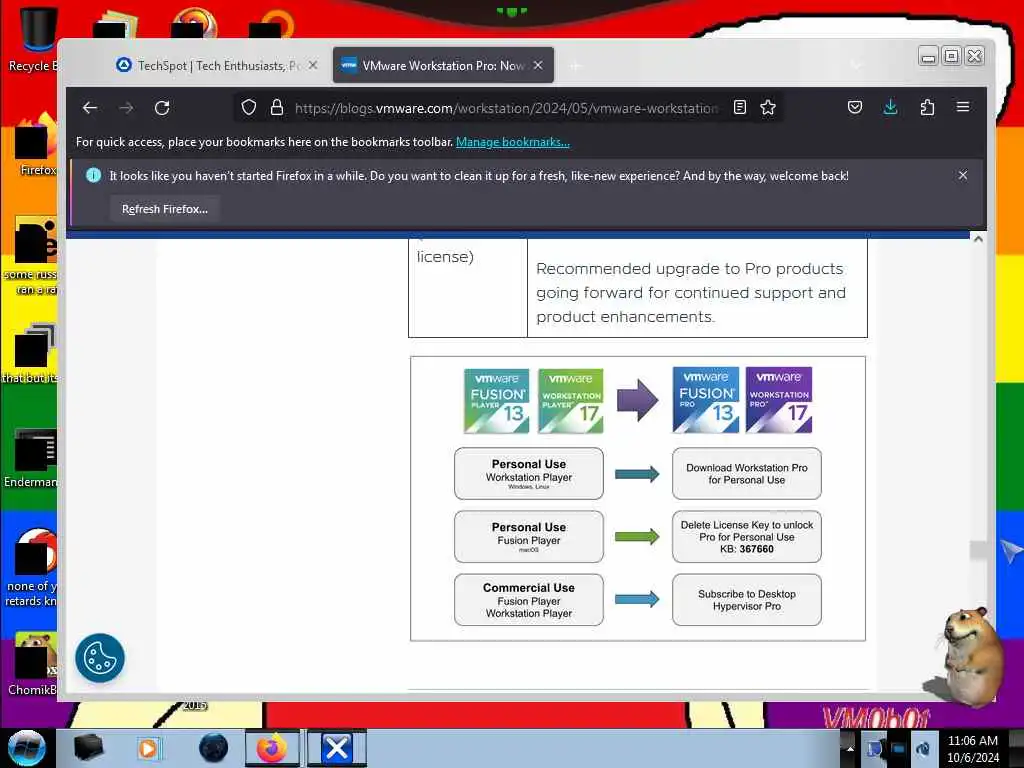Screen dimensions: 1024x768
Task: Open the extensions puzzle-piece menu
Action: point(927,108)
